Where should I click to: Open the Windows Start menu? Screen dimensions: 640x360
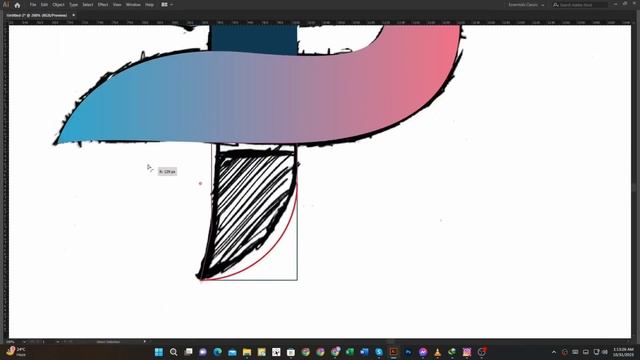click(x=159, y=352)
